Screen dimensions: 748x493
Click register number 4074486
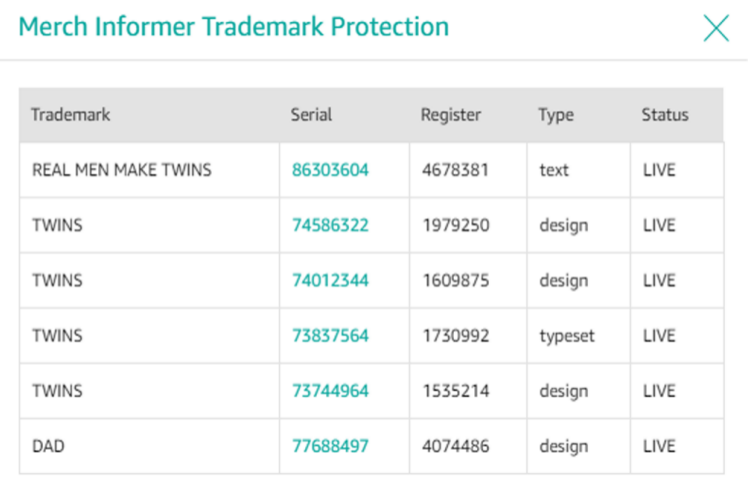(456, 446)
